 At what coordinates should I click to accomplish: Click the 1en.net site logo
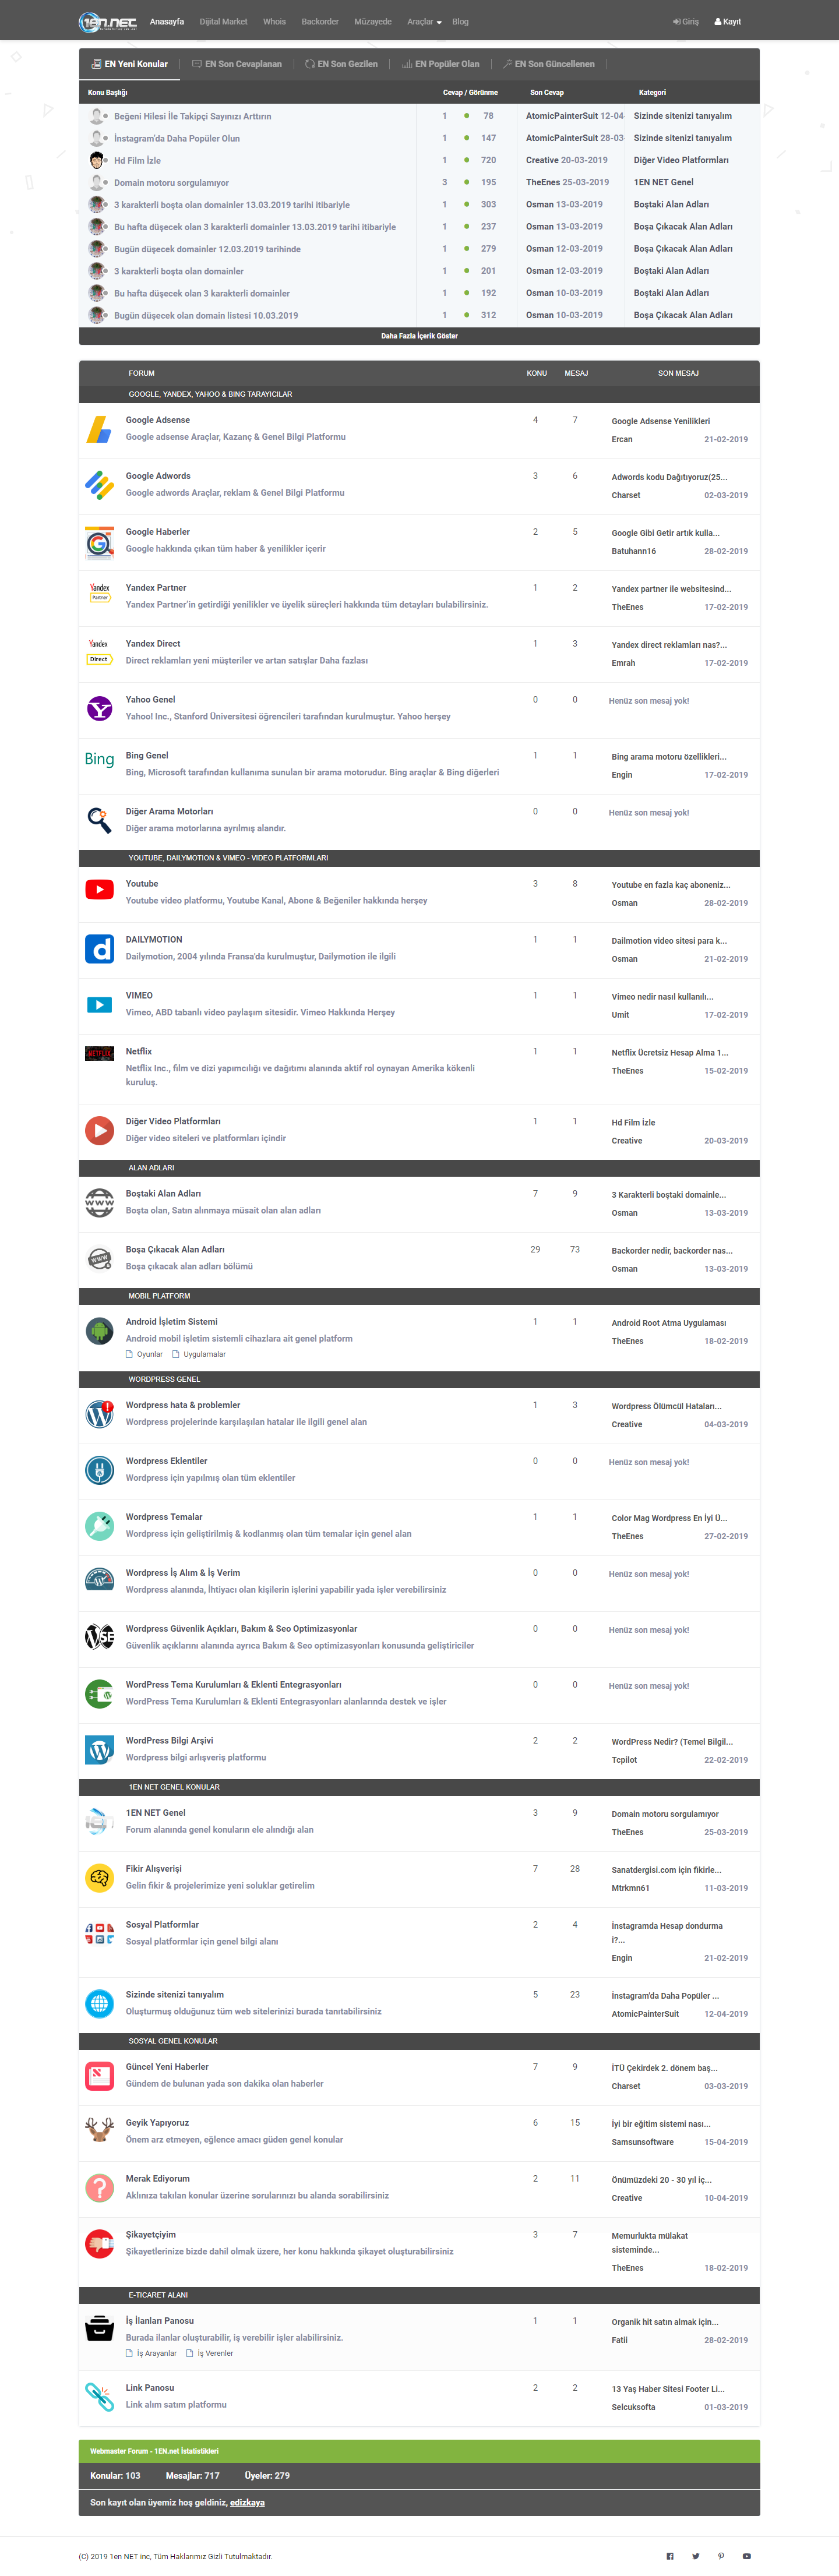point(107,21)
